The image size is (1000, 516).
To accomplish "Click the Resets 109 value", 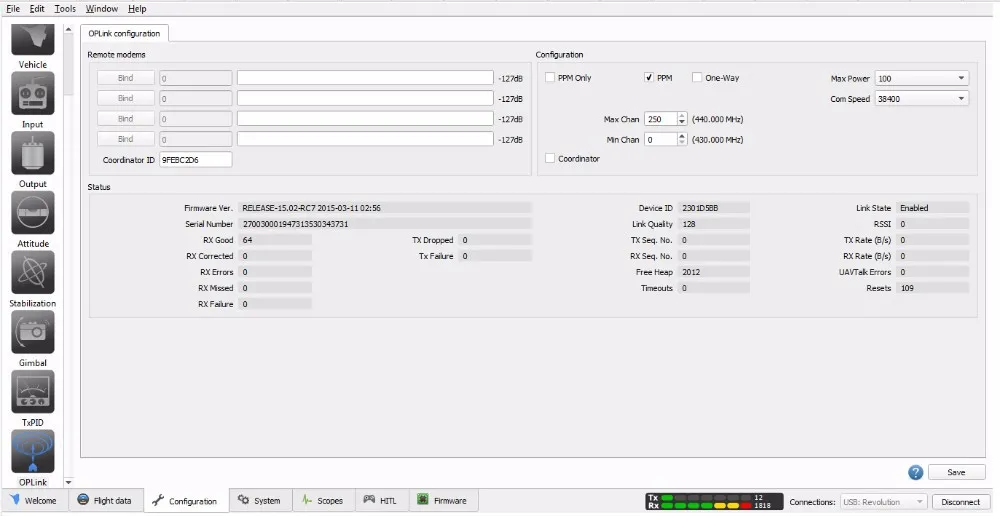I will click(x=932, y=288).
